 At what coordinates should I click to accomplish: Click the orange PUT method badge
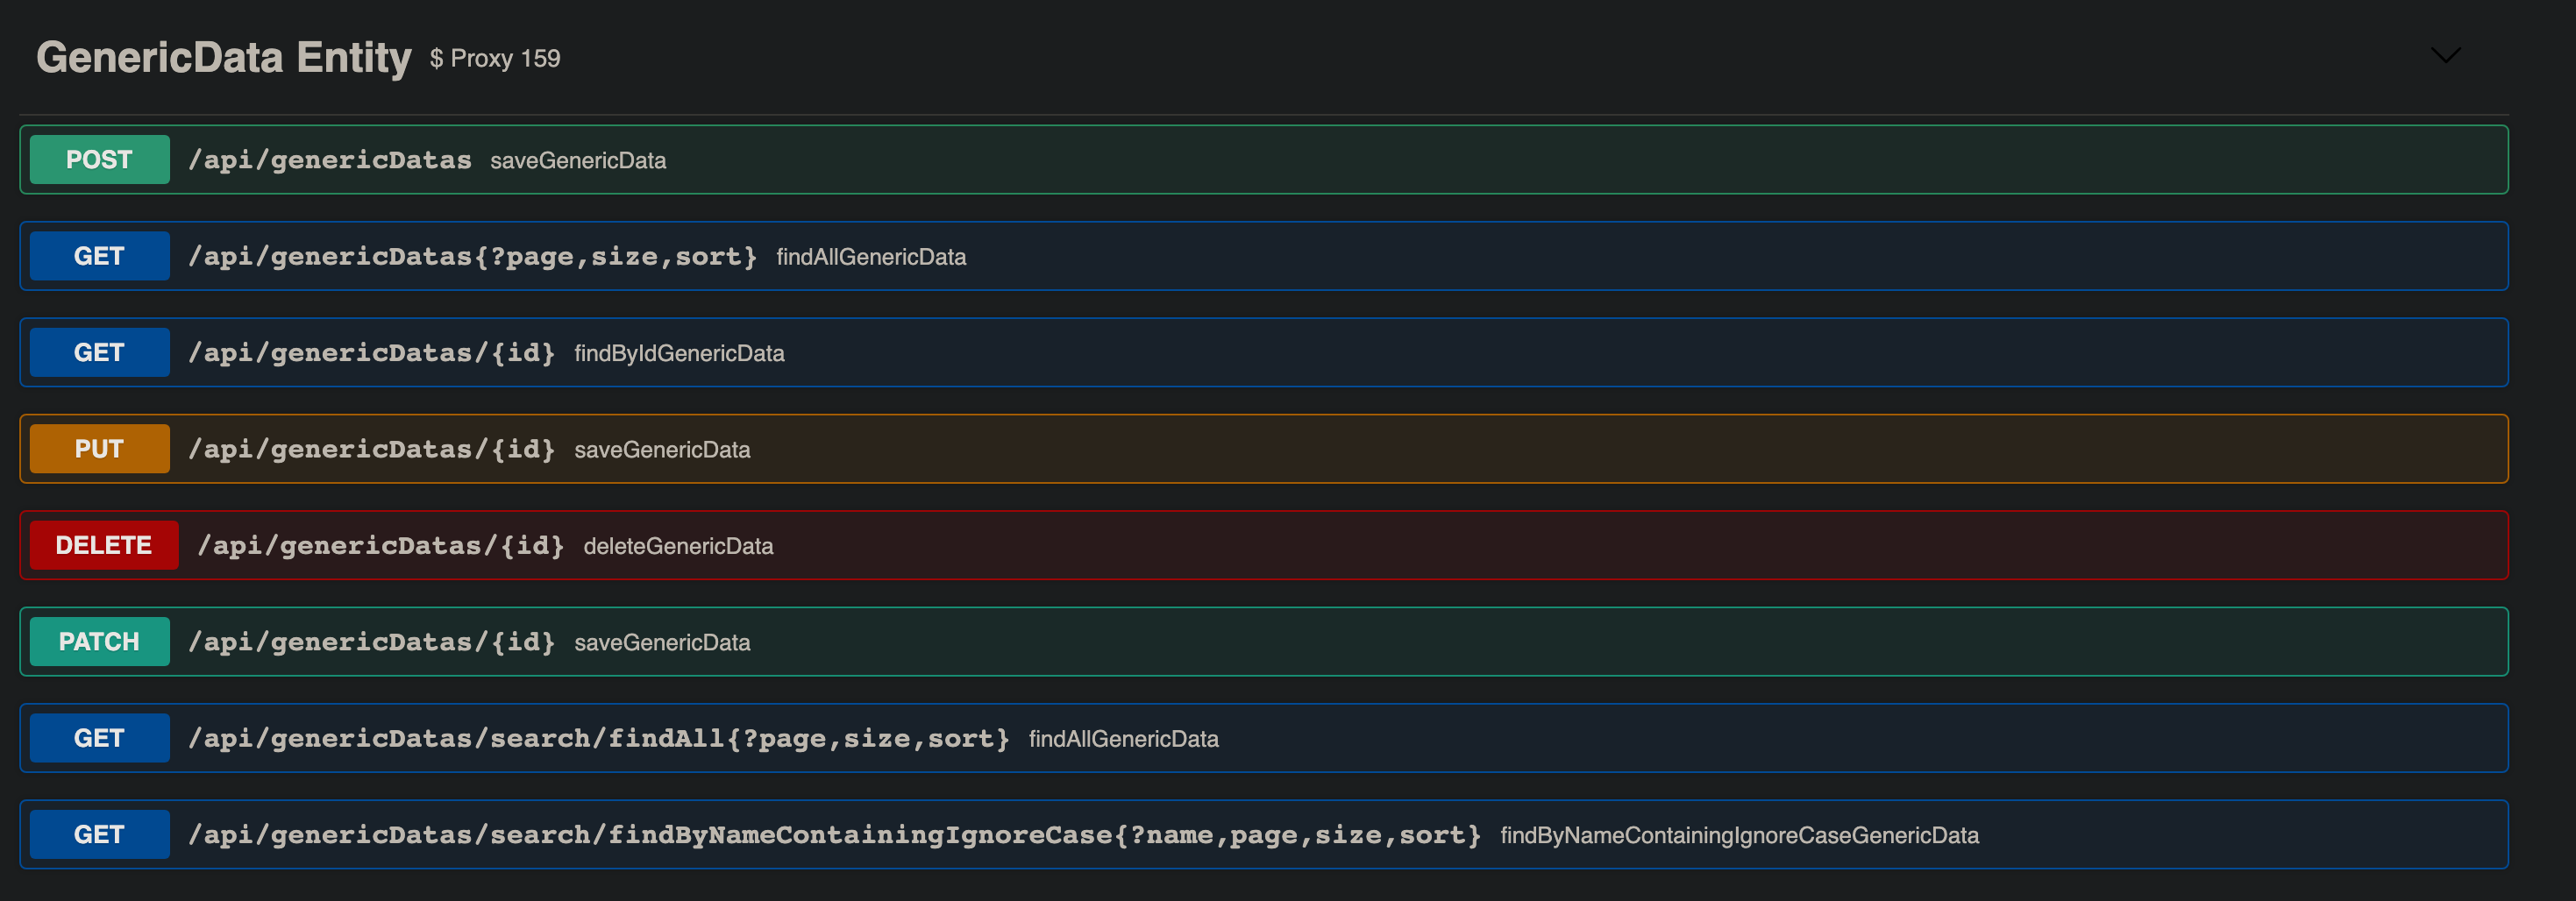pyautogui.click(x=99, y=448)
